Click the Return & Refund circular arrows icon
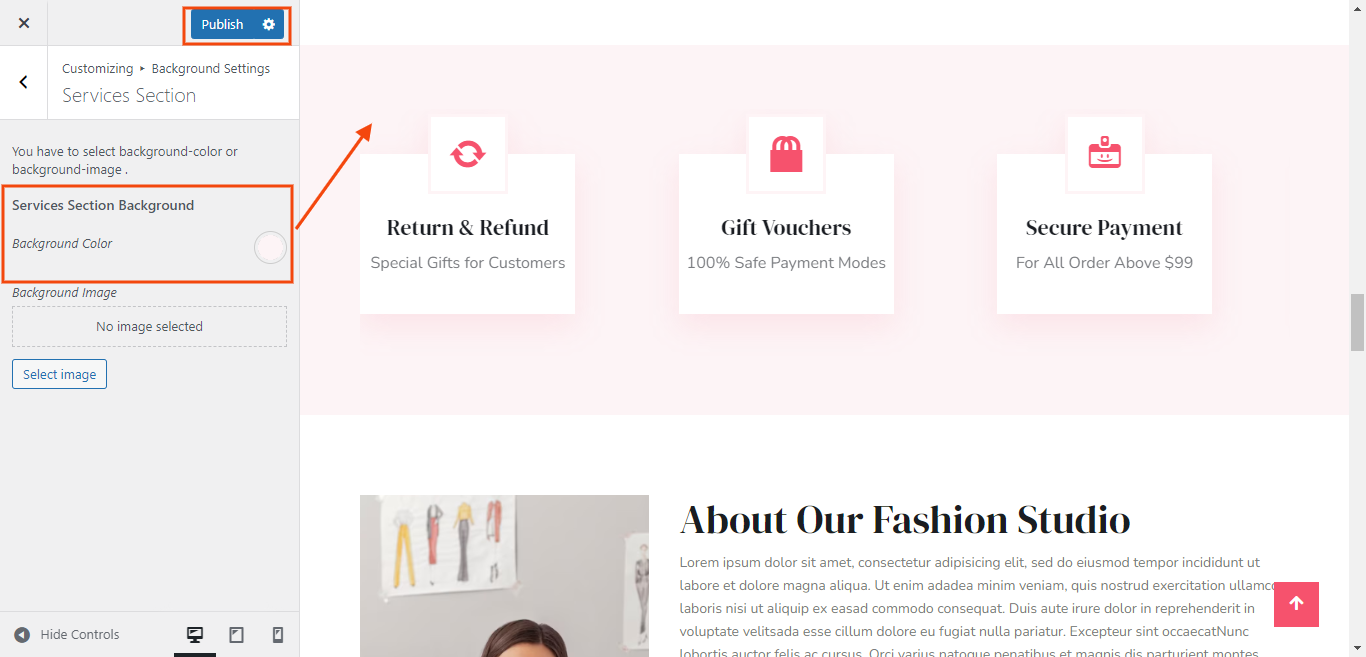The width and height of the screenshot is (1366, 657). point(468,154)
